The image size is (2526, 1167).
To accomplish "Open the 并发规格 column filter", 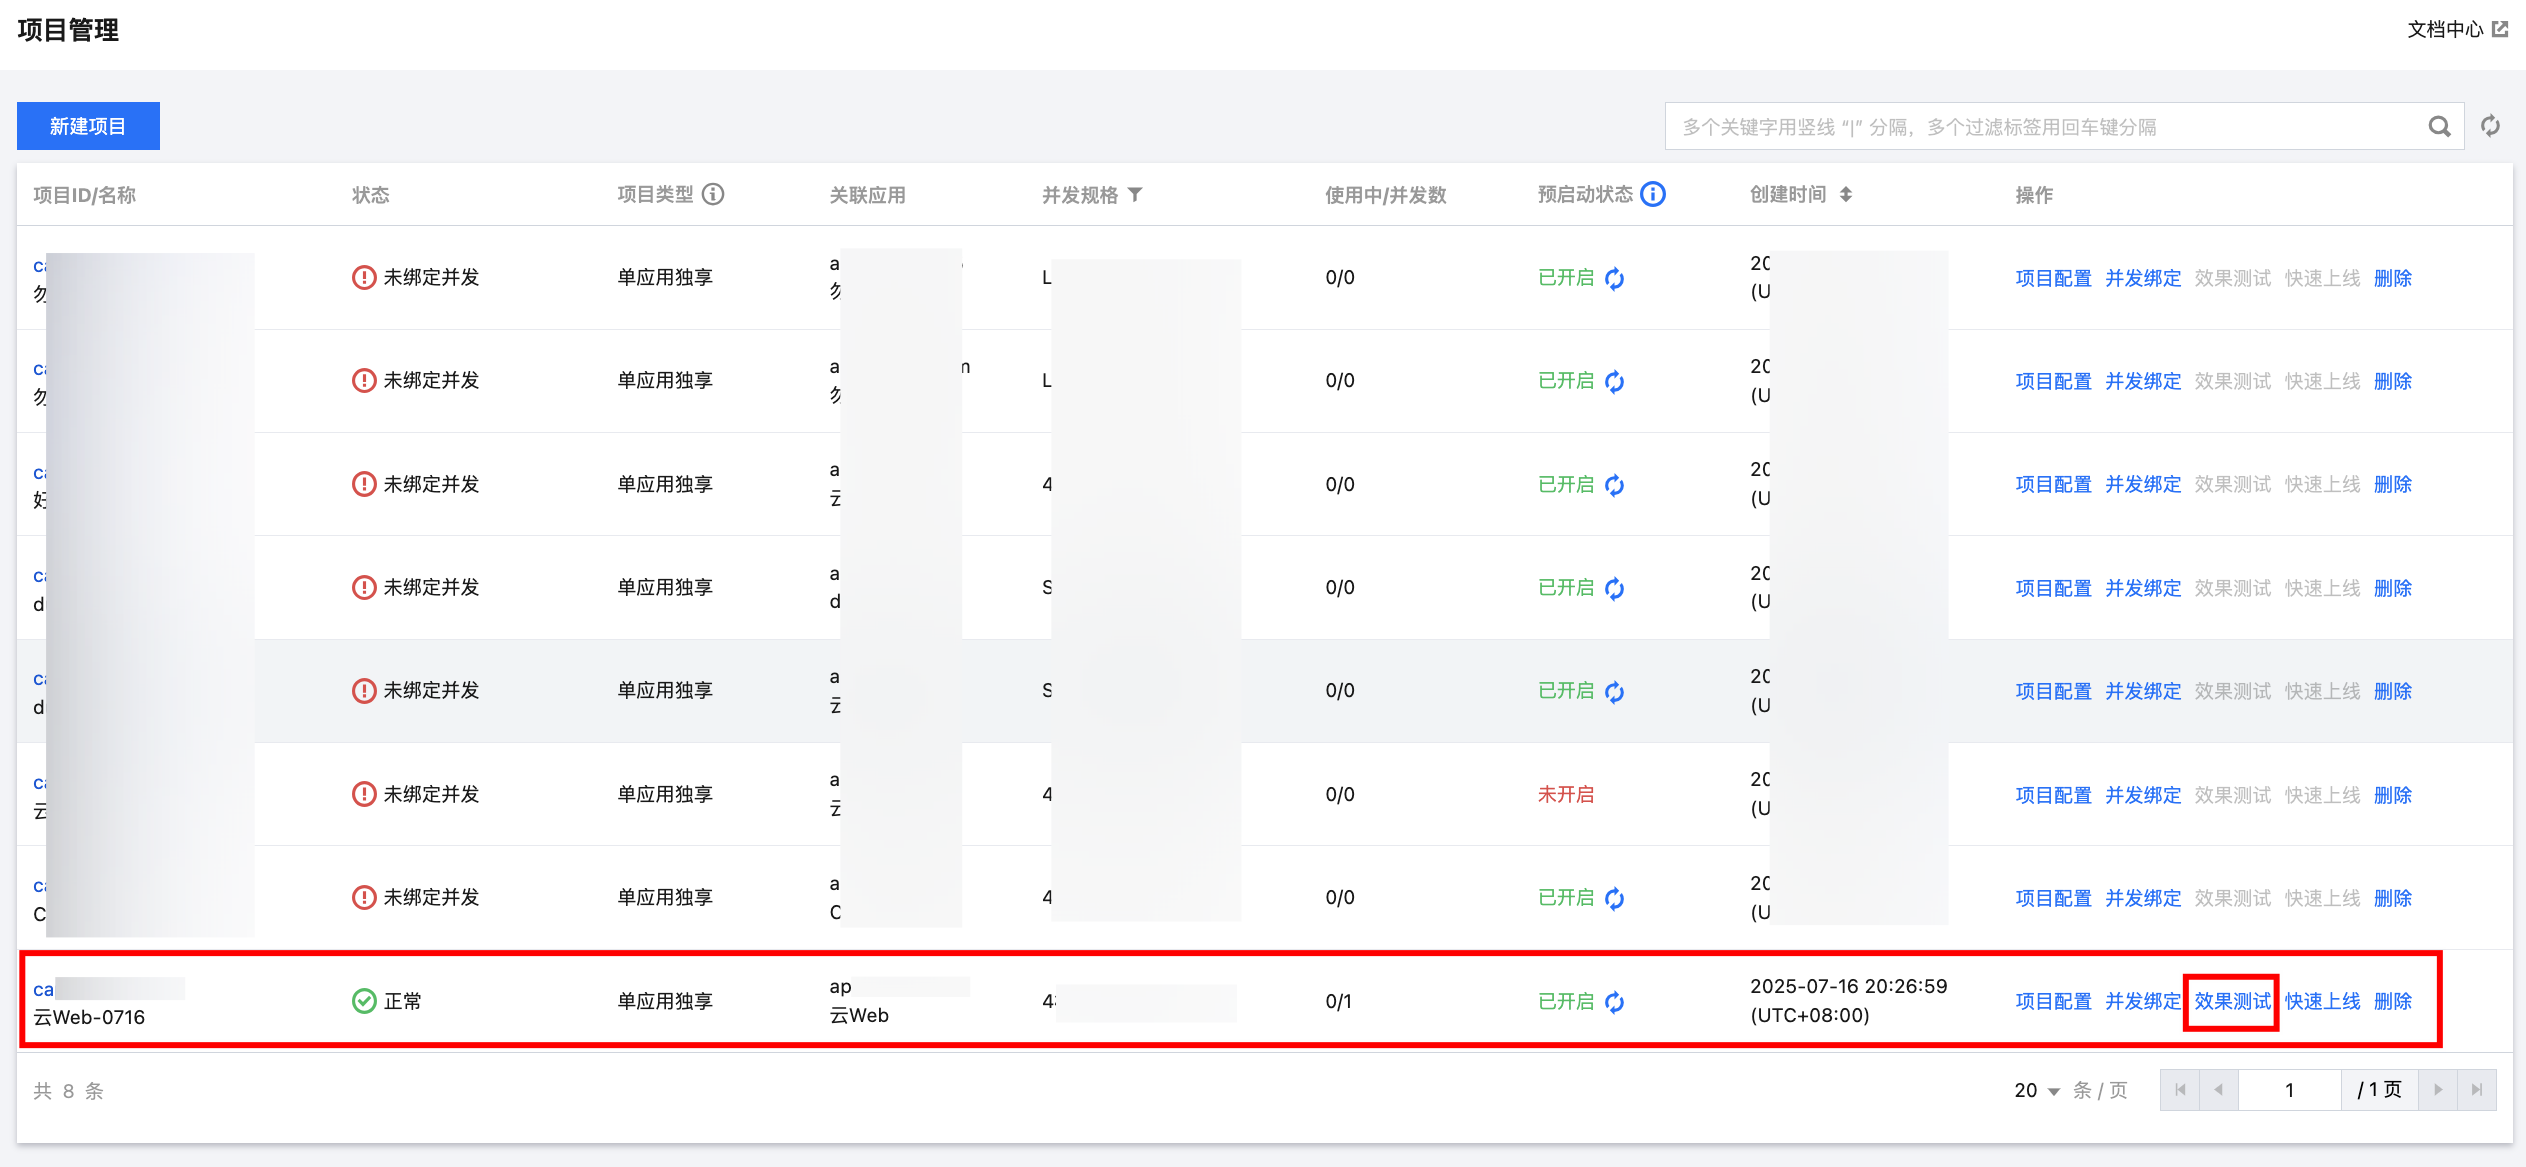I will (x=1135, y=194).
